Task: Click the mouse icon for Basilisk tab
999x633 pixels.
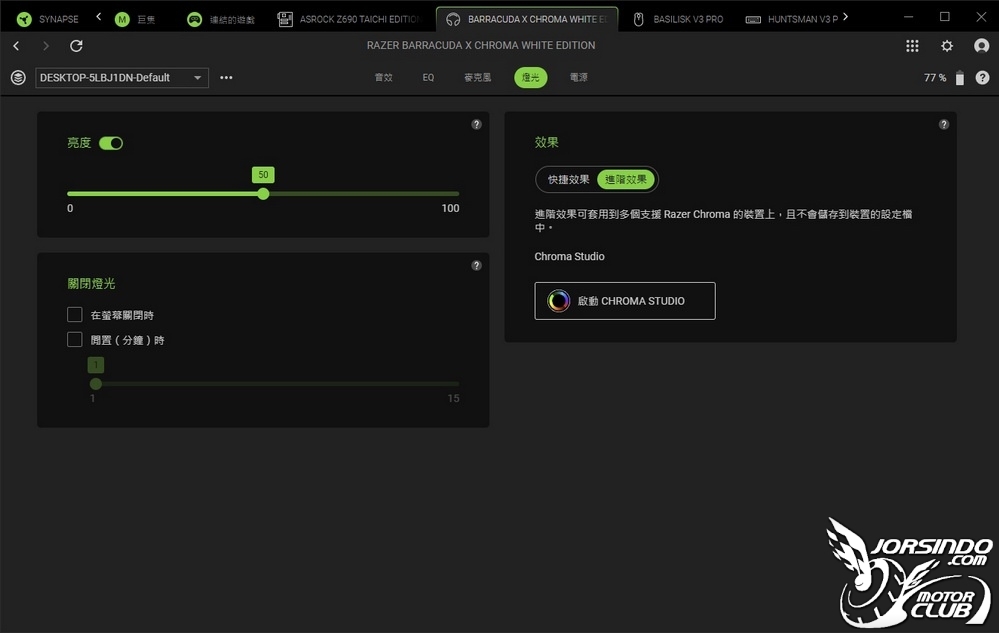Action: tap(638, 20)
